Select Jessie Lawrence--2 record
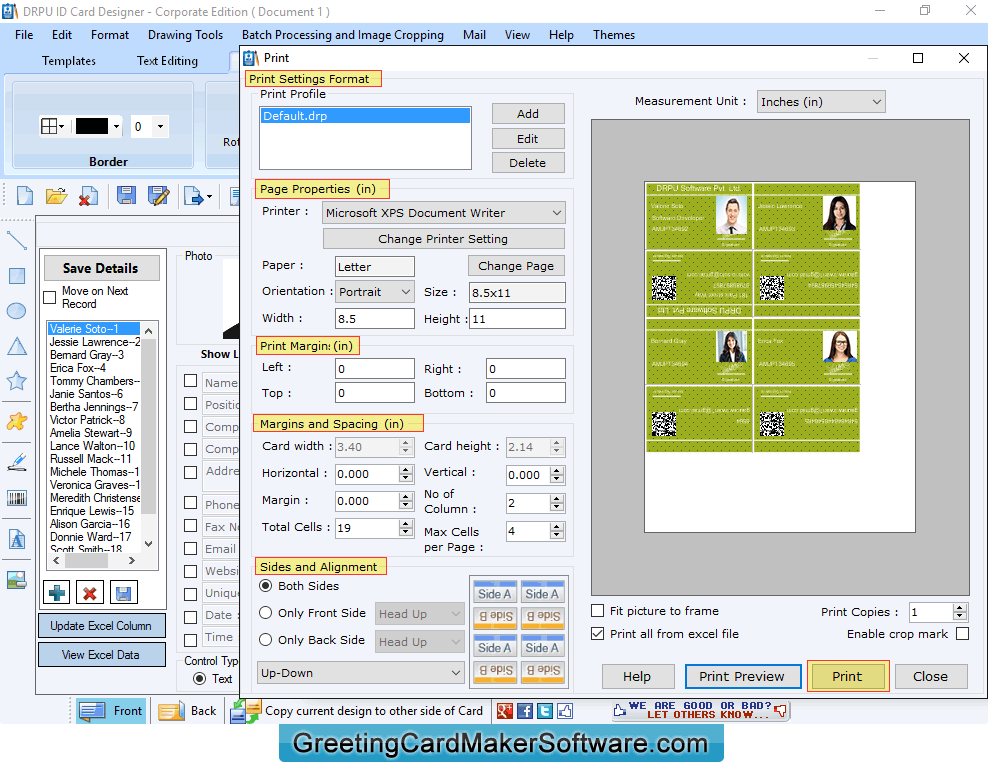This screenshot has width=988, height=762. 95,342
